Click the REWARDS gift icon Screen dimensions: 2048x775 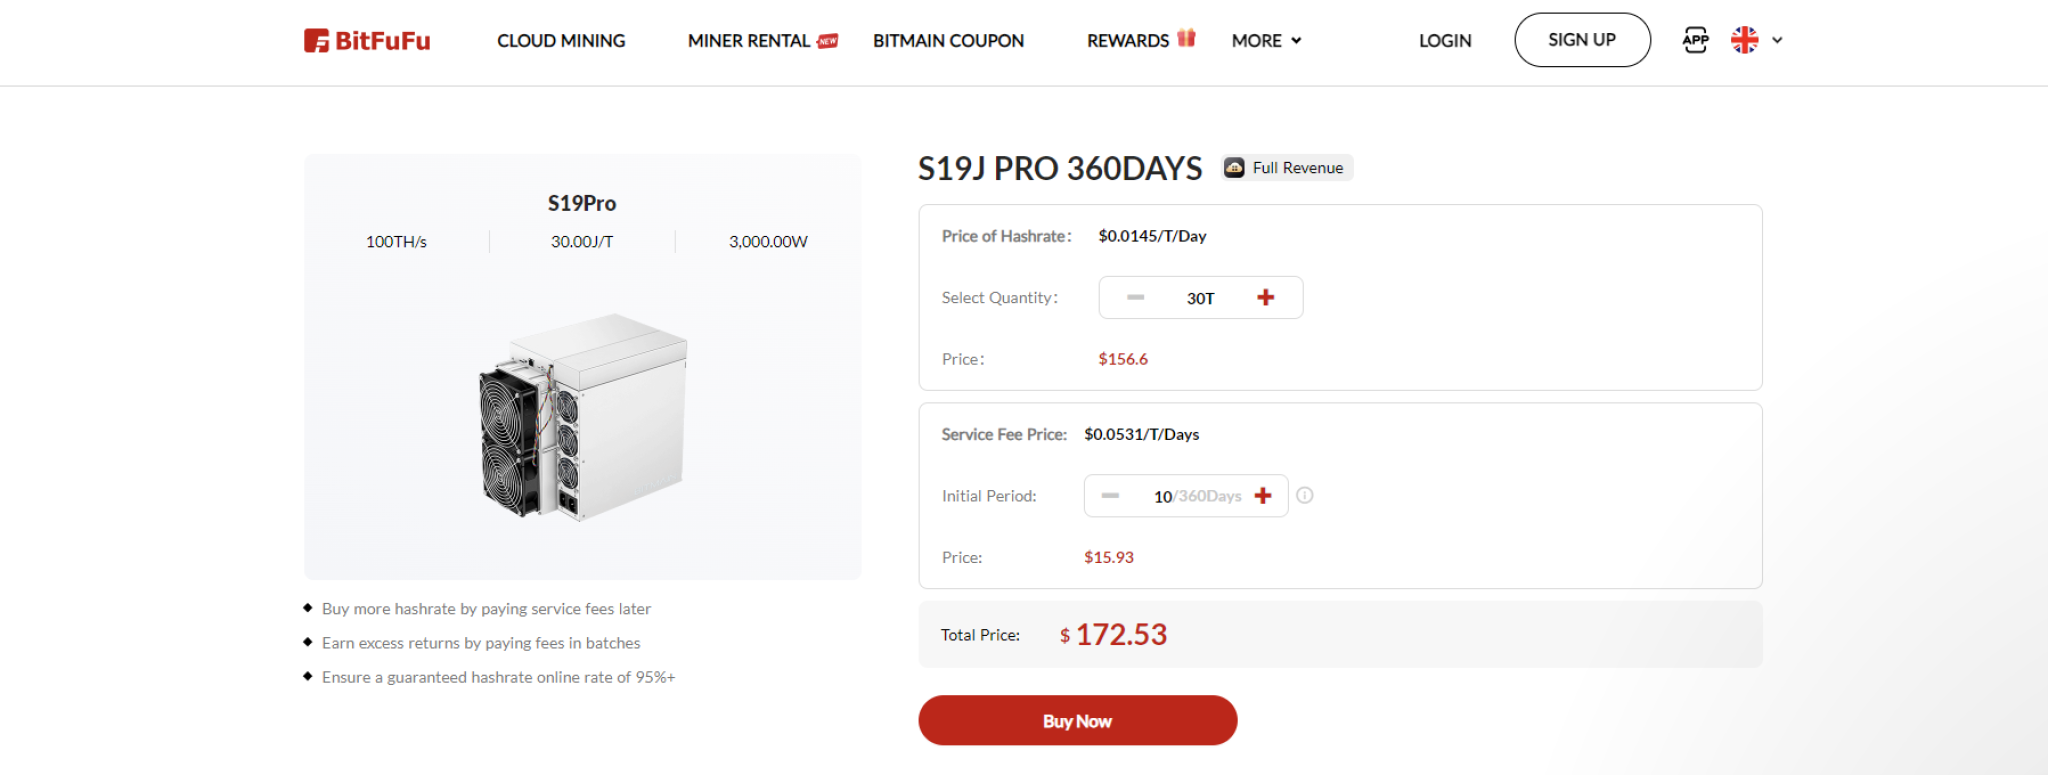1186,38
